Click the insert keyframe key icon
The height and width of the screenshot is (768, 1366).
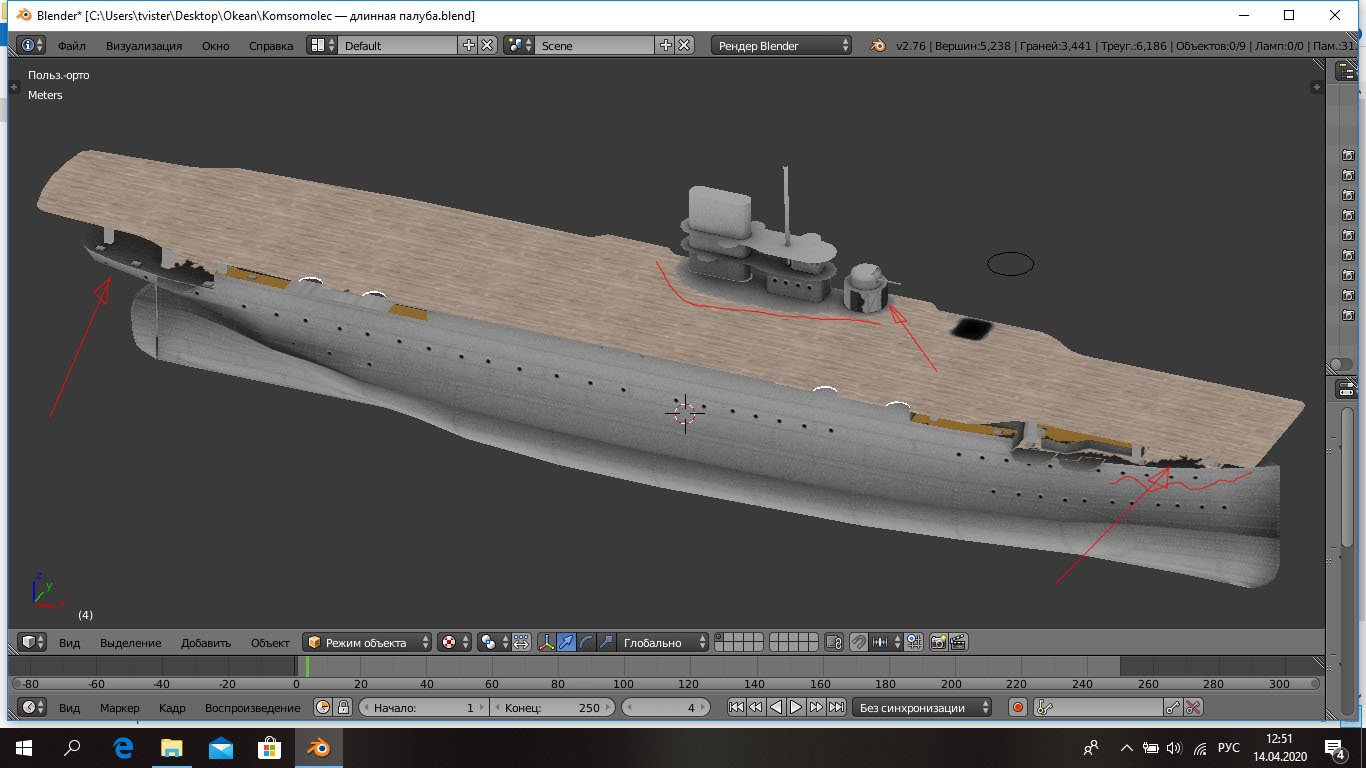click(x=1173, y=707)
